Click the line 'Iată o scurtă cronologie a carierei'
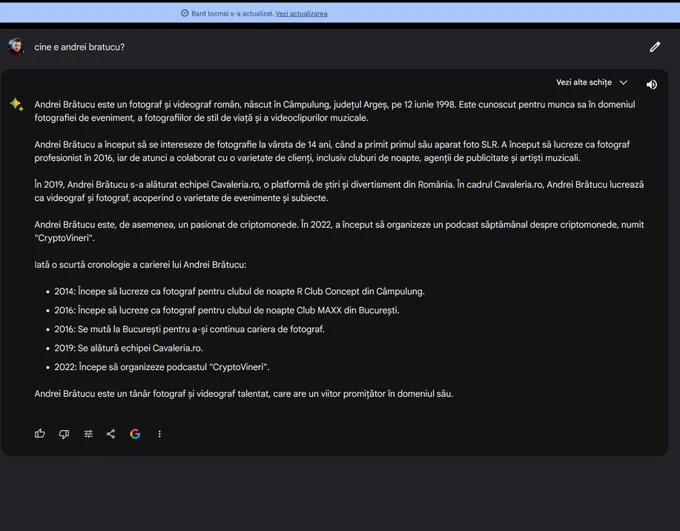680x531 pixels. point(141,265)
